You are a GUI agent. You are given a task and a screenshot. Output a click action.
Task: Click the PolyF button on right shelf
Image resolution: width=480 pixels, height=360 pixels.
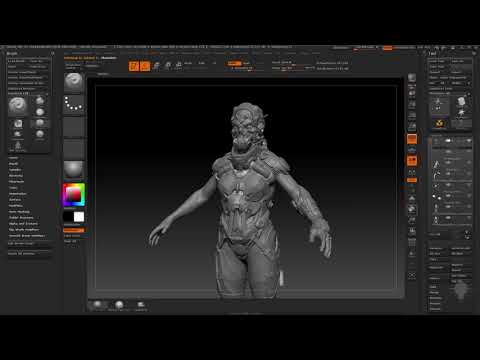click(x=412, y=242)
